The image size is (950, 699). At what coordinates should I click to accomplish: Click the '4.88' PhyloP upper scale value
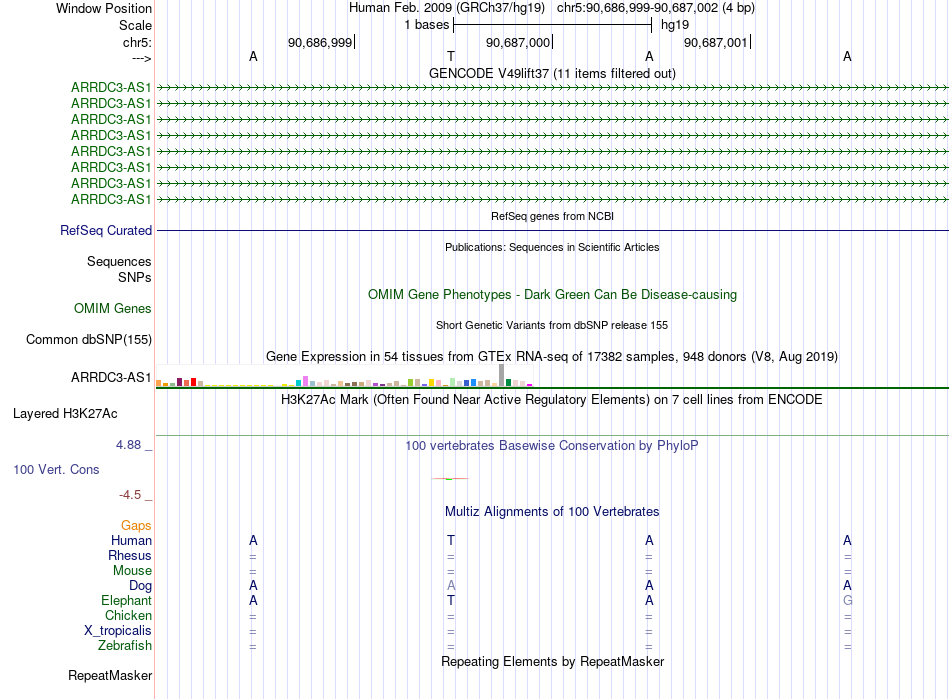click(128, 445)
